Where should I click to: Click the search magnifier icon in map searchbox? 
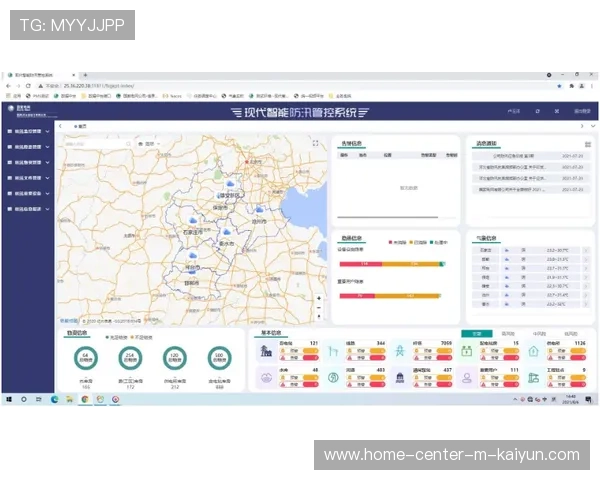click(x=126, y=144)
